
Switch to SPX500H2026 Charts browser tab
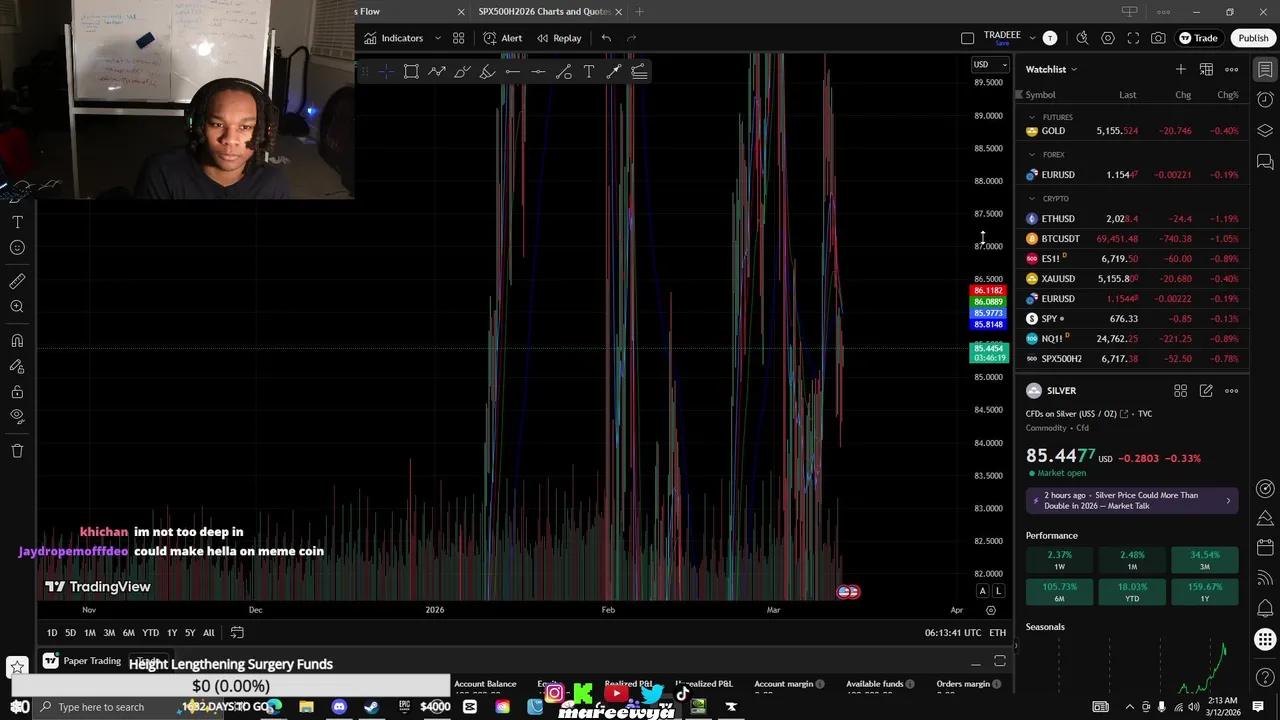543,11
